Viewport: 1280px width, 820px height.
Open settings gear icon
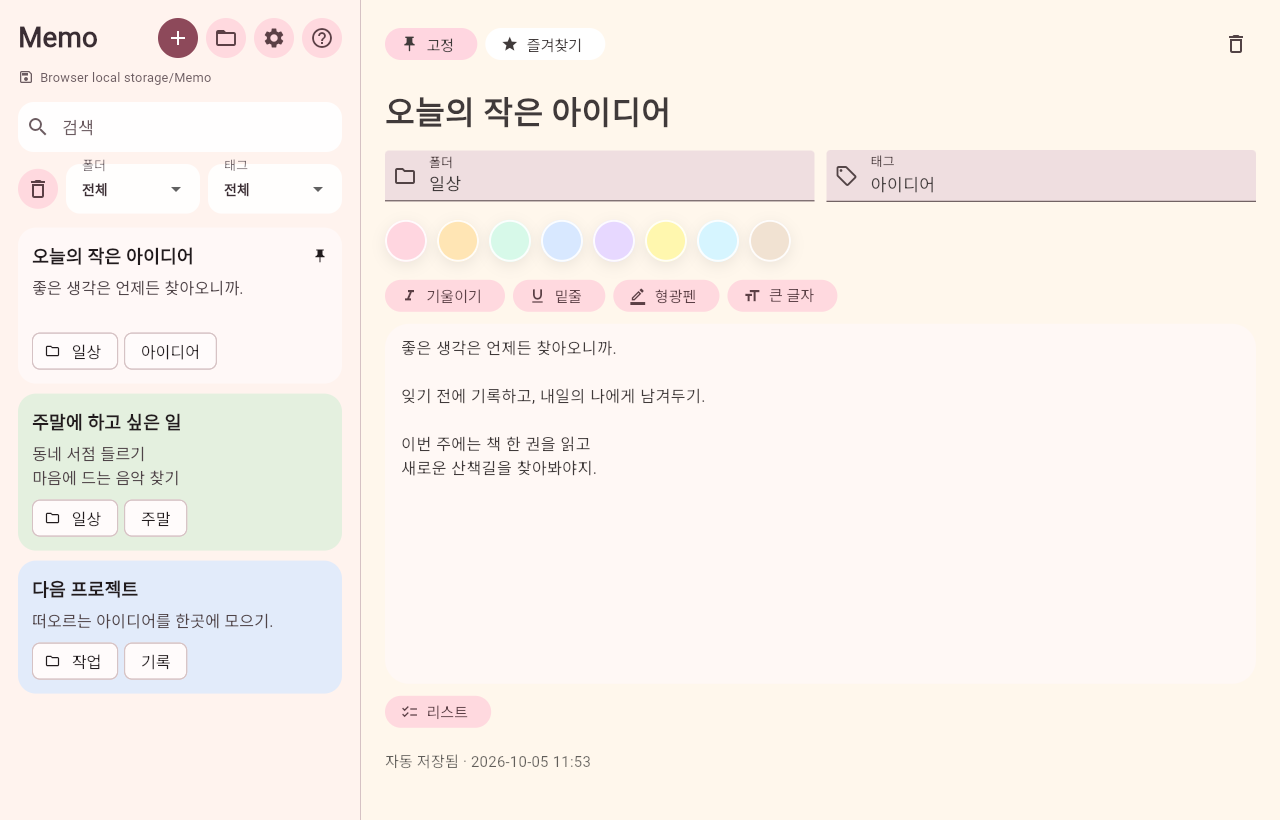[274, 38]
